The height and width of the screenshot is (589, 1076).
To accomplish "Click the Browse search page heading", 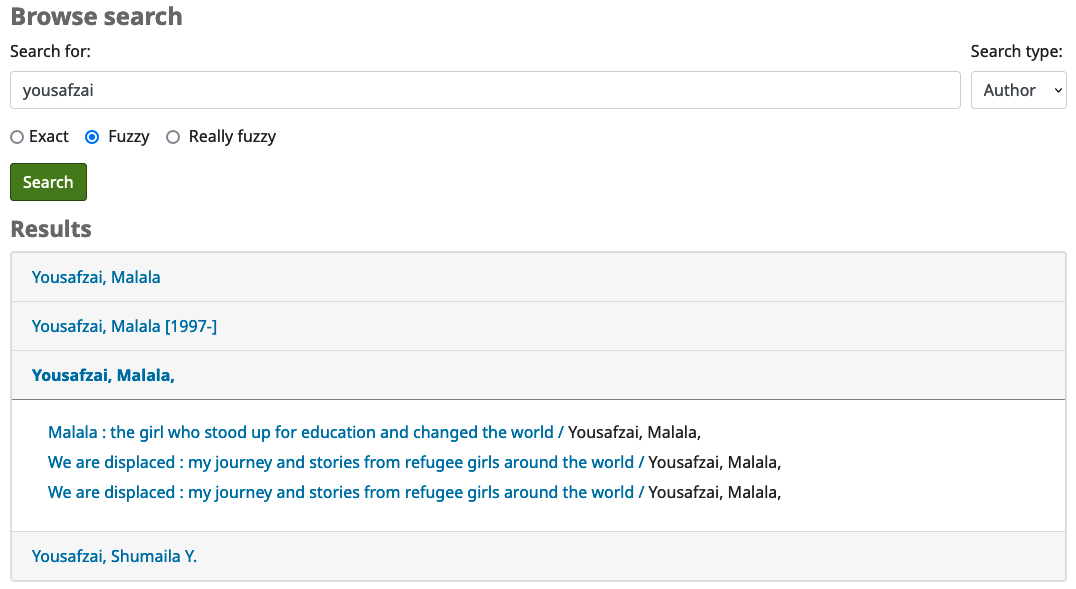I will [96, 17].
